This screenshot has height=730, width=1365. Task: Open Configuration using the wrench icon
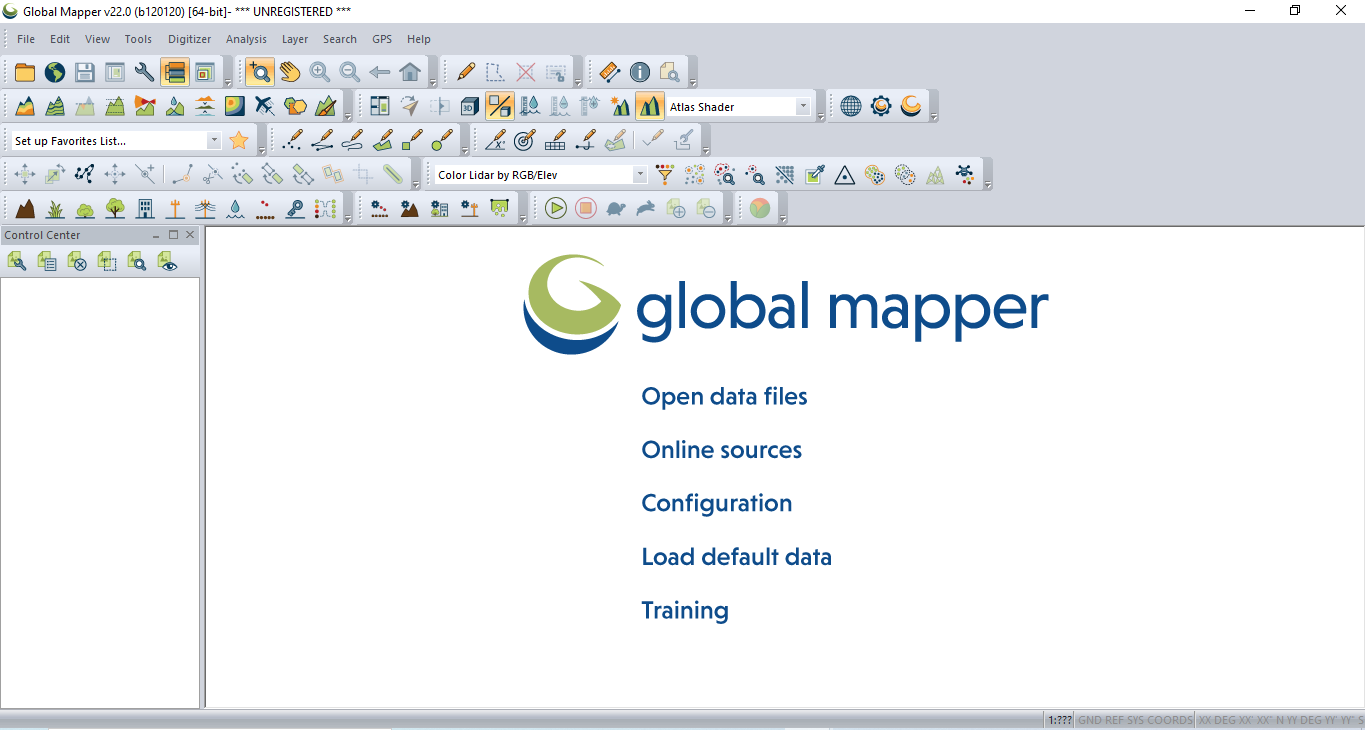[145, 72]
